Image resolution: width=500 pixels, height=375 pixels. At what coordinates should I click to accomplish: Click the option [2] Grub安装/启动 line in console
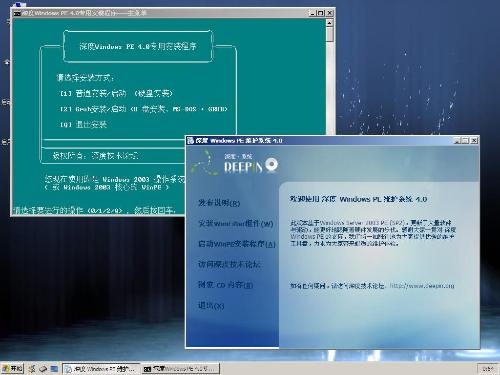pos(144,109)
